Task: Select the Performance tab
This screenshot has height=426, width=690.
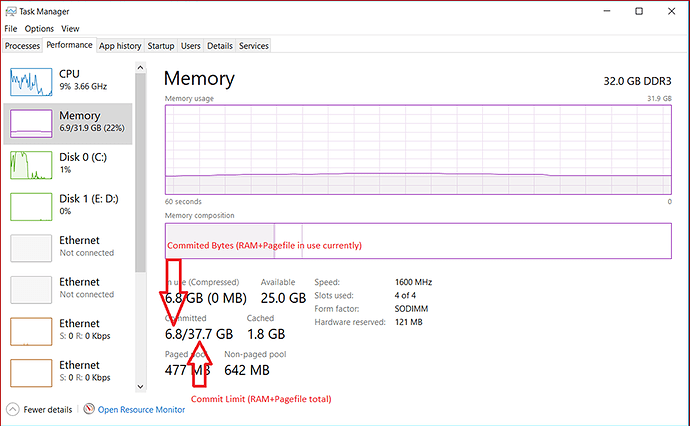Action: click(x=70, y=45)
